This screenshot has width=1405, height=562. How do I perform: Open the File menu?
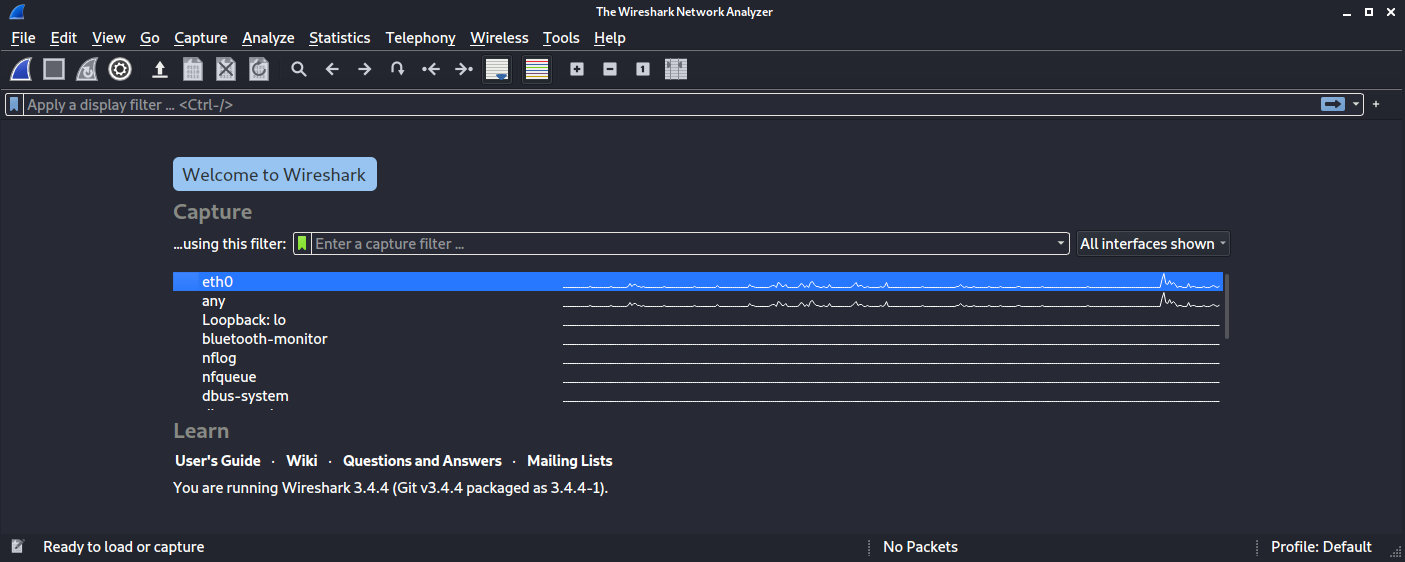(x=23, y=37)
